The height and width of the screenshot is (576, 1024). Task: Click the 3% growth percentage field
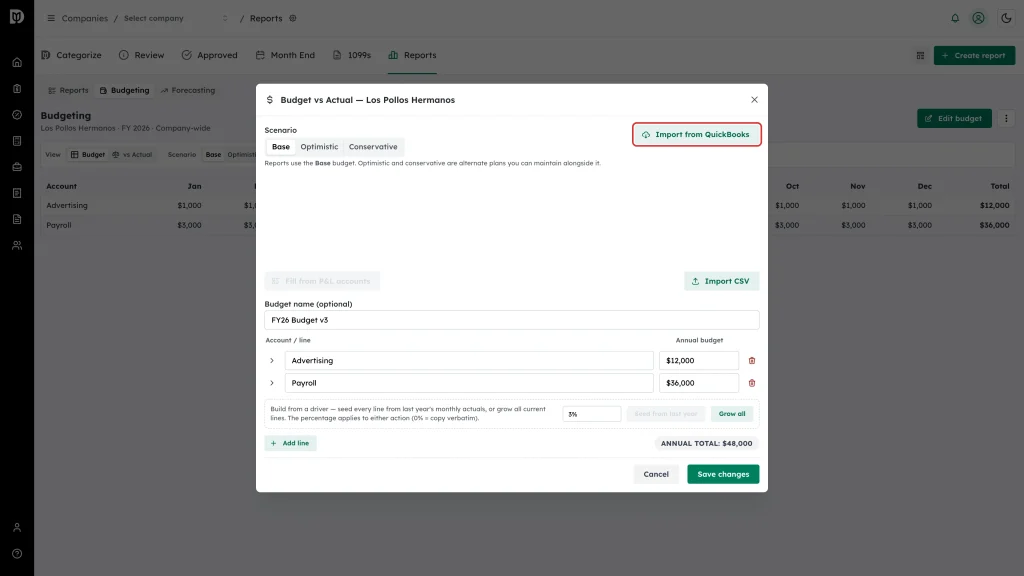tap(592, 414)
